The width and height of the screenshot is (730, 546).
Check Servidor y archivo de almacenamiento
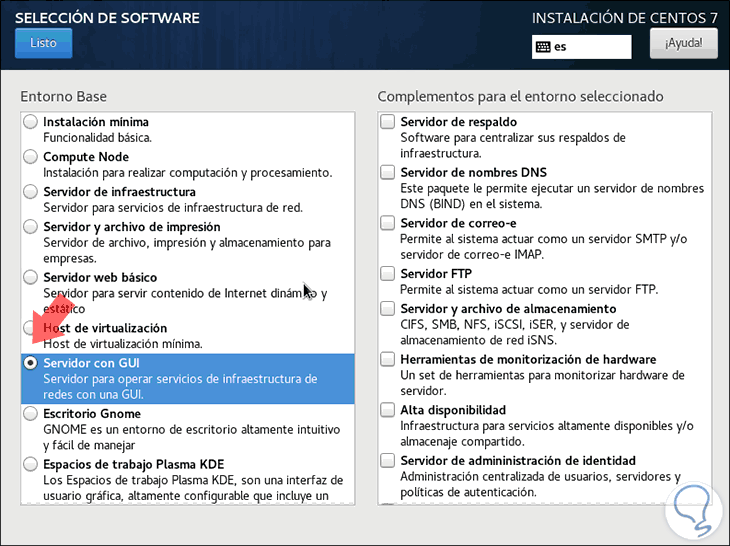[387, 309]
